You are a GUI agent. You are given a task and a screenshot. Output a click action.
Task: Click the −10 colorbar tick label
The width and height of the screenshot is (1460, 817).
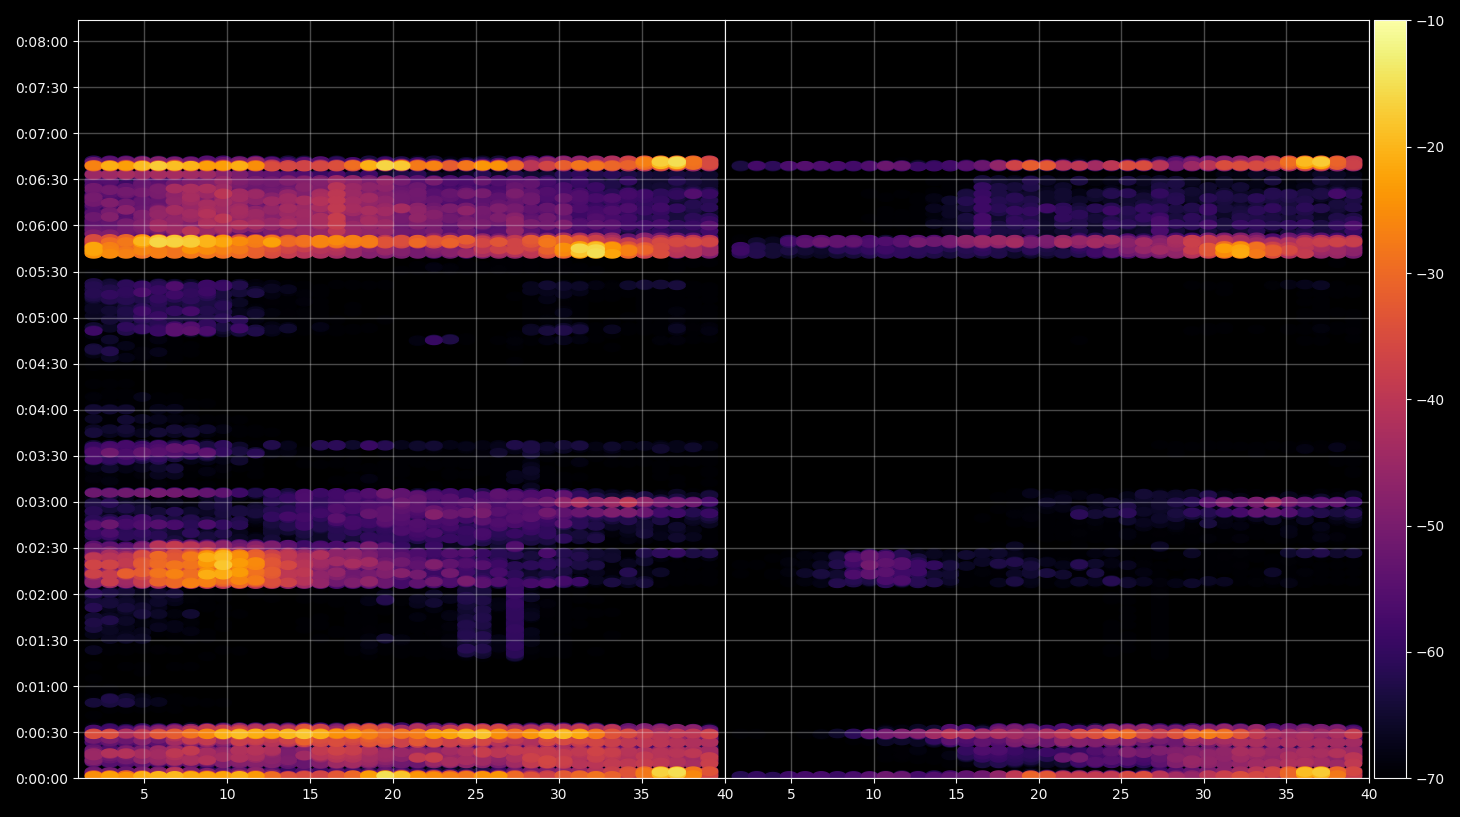1430,21
